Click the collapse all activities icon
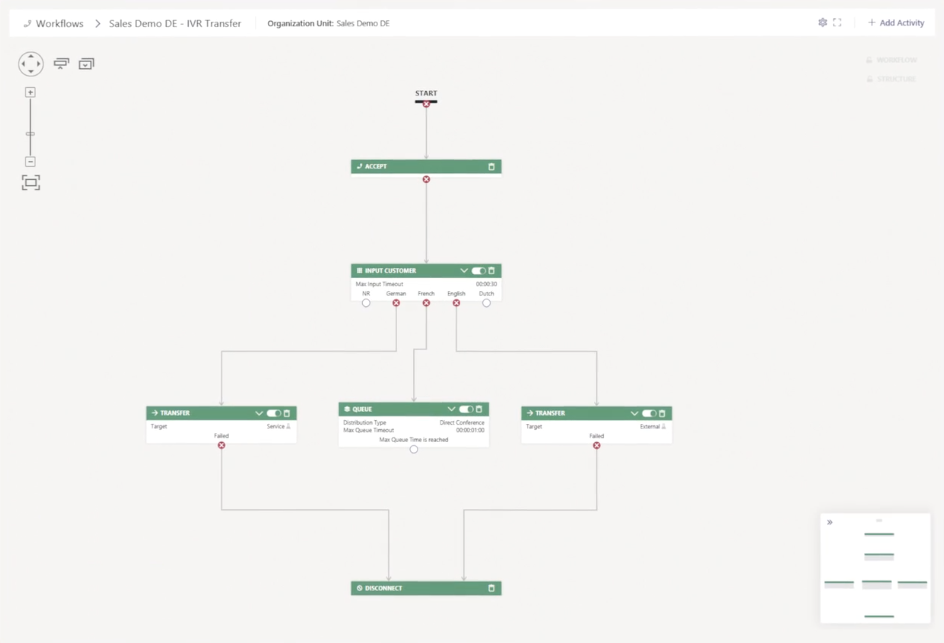944x643 pixels. point(62,64)
